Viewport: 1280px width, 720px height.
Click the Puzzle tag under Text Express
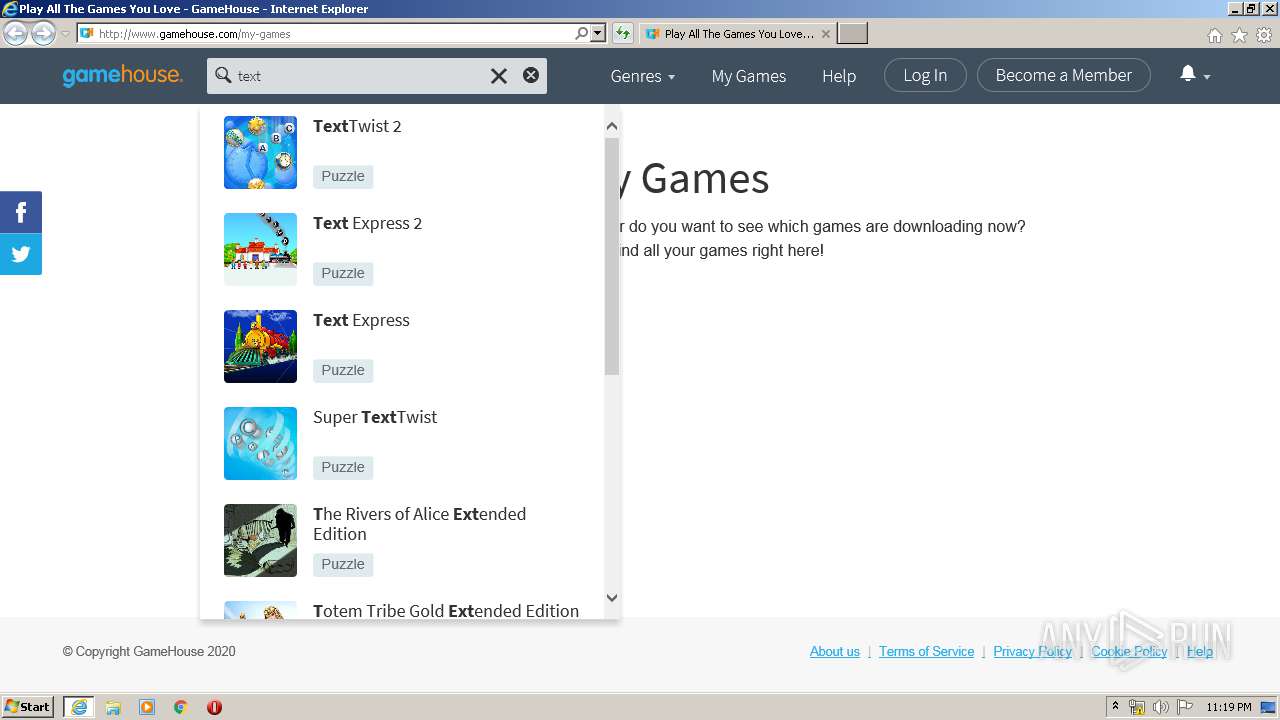(343, 370)
